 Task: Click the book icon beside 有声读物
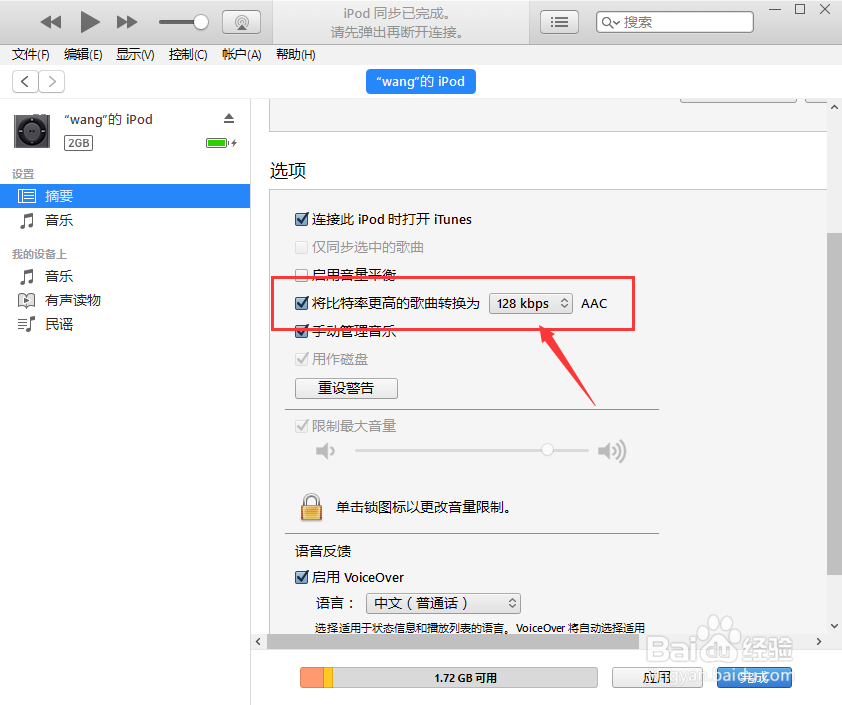pos(26,300)
